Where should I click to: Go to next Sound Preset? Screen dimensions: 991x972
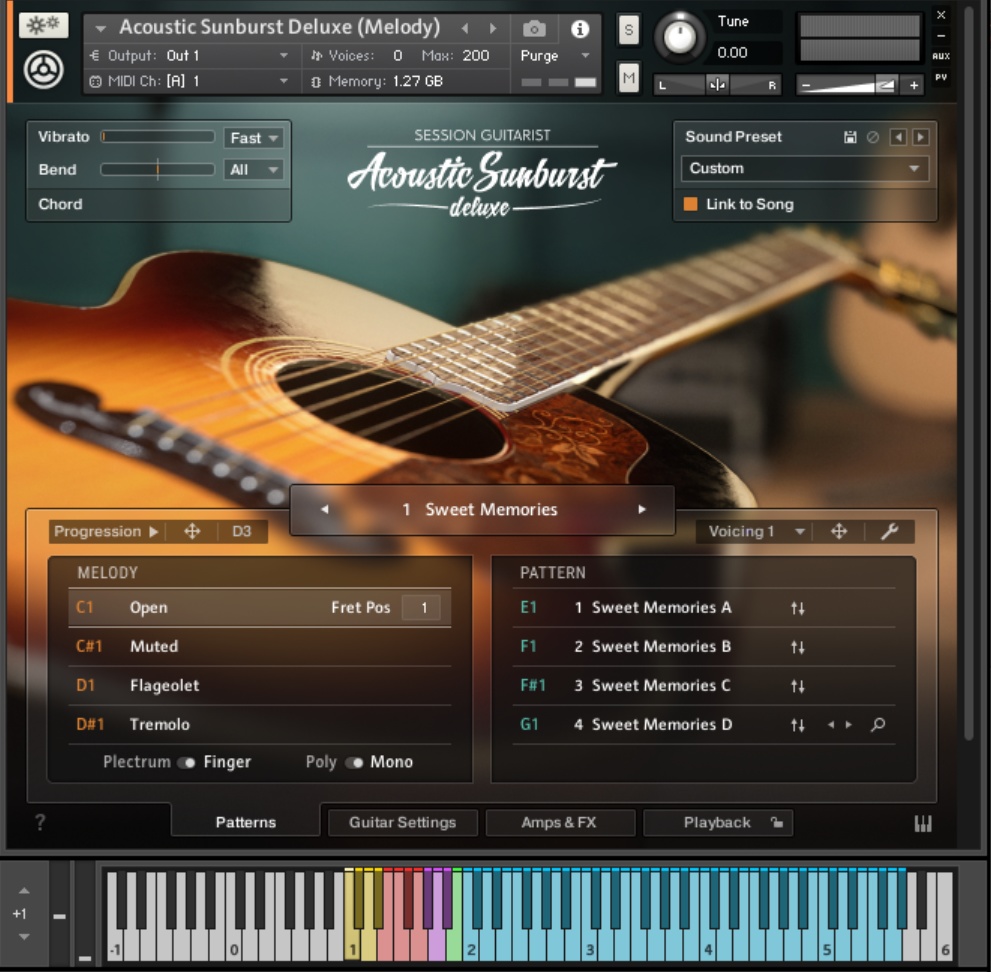click(921, 137)
